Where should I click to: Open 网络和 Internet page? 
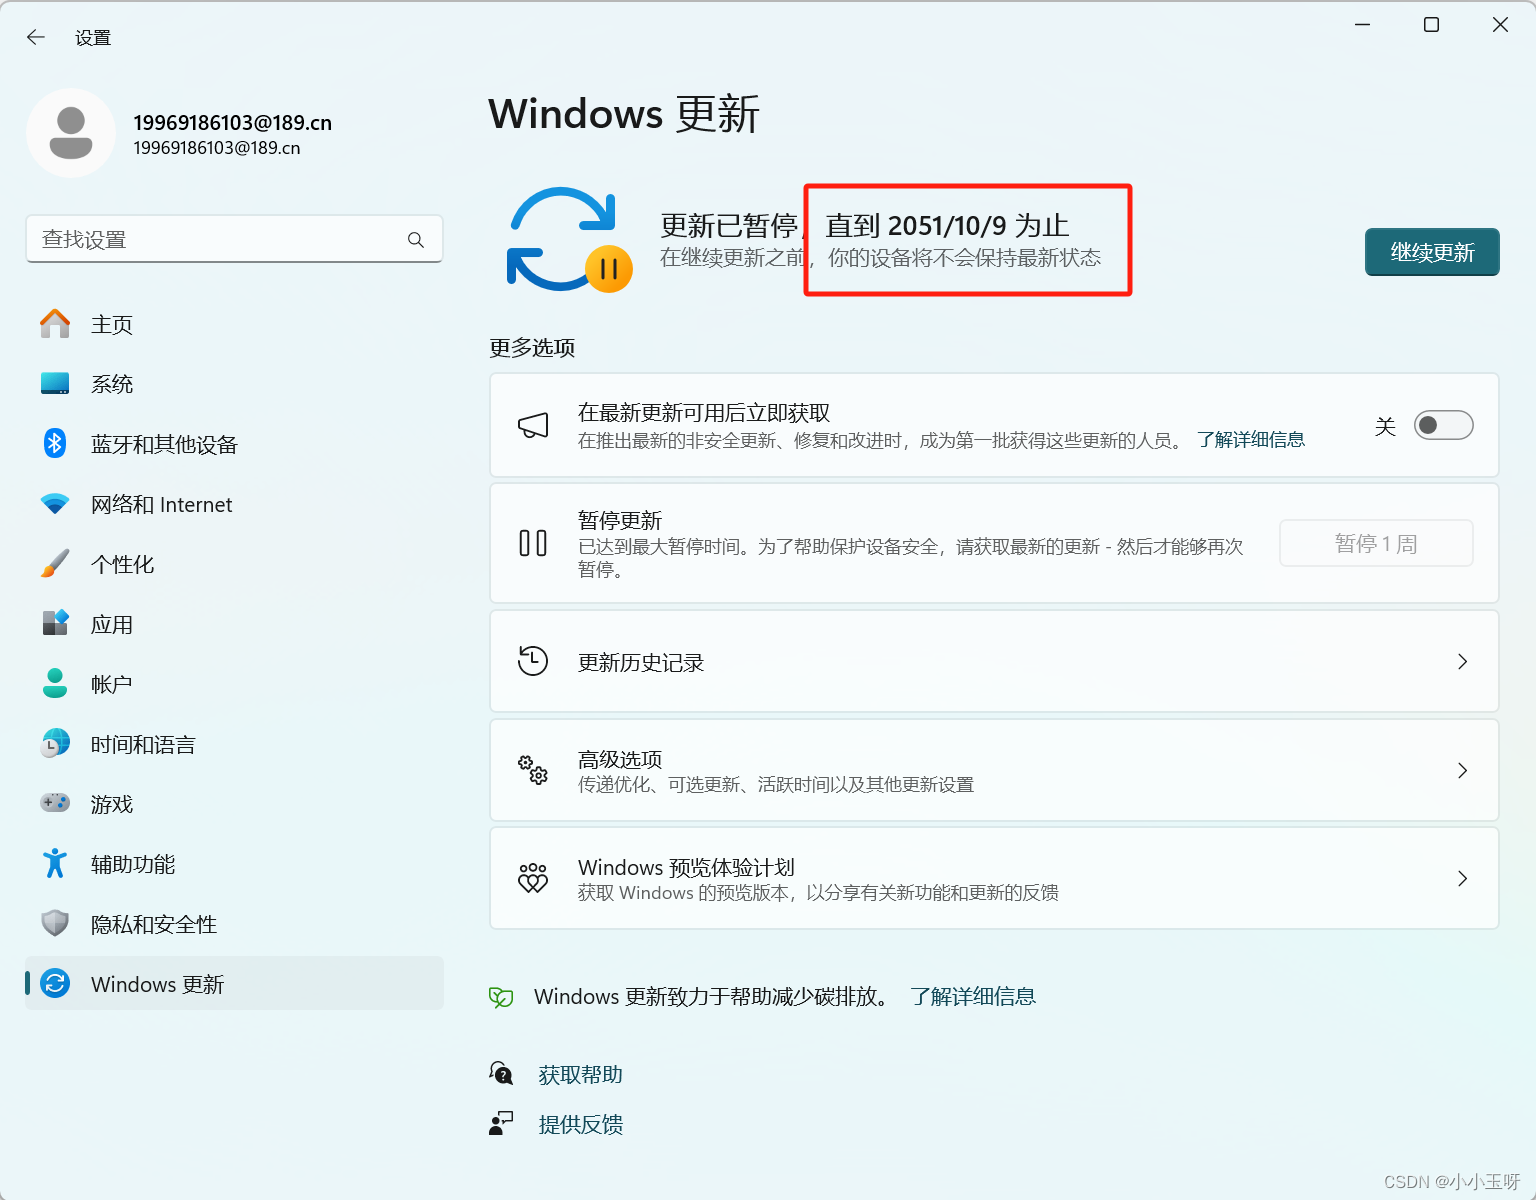[x=234, y=504]
